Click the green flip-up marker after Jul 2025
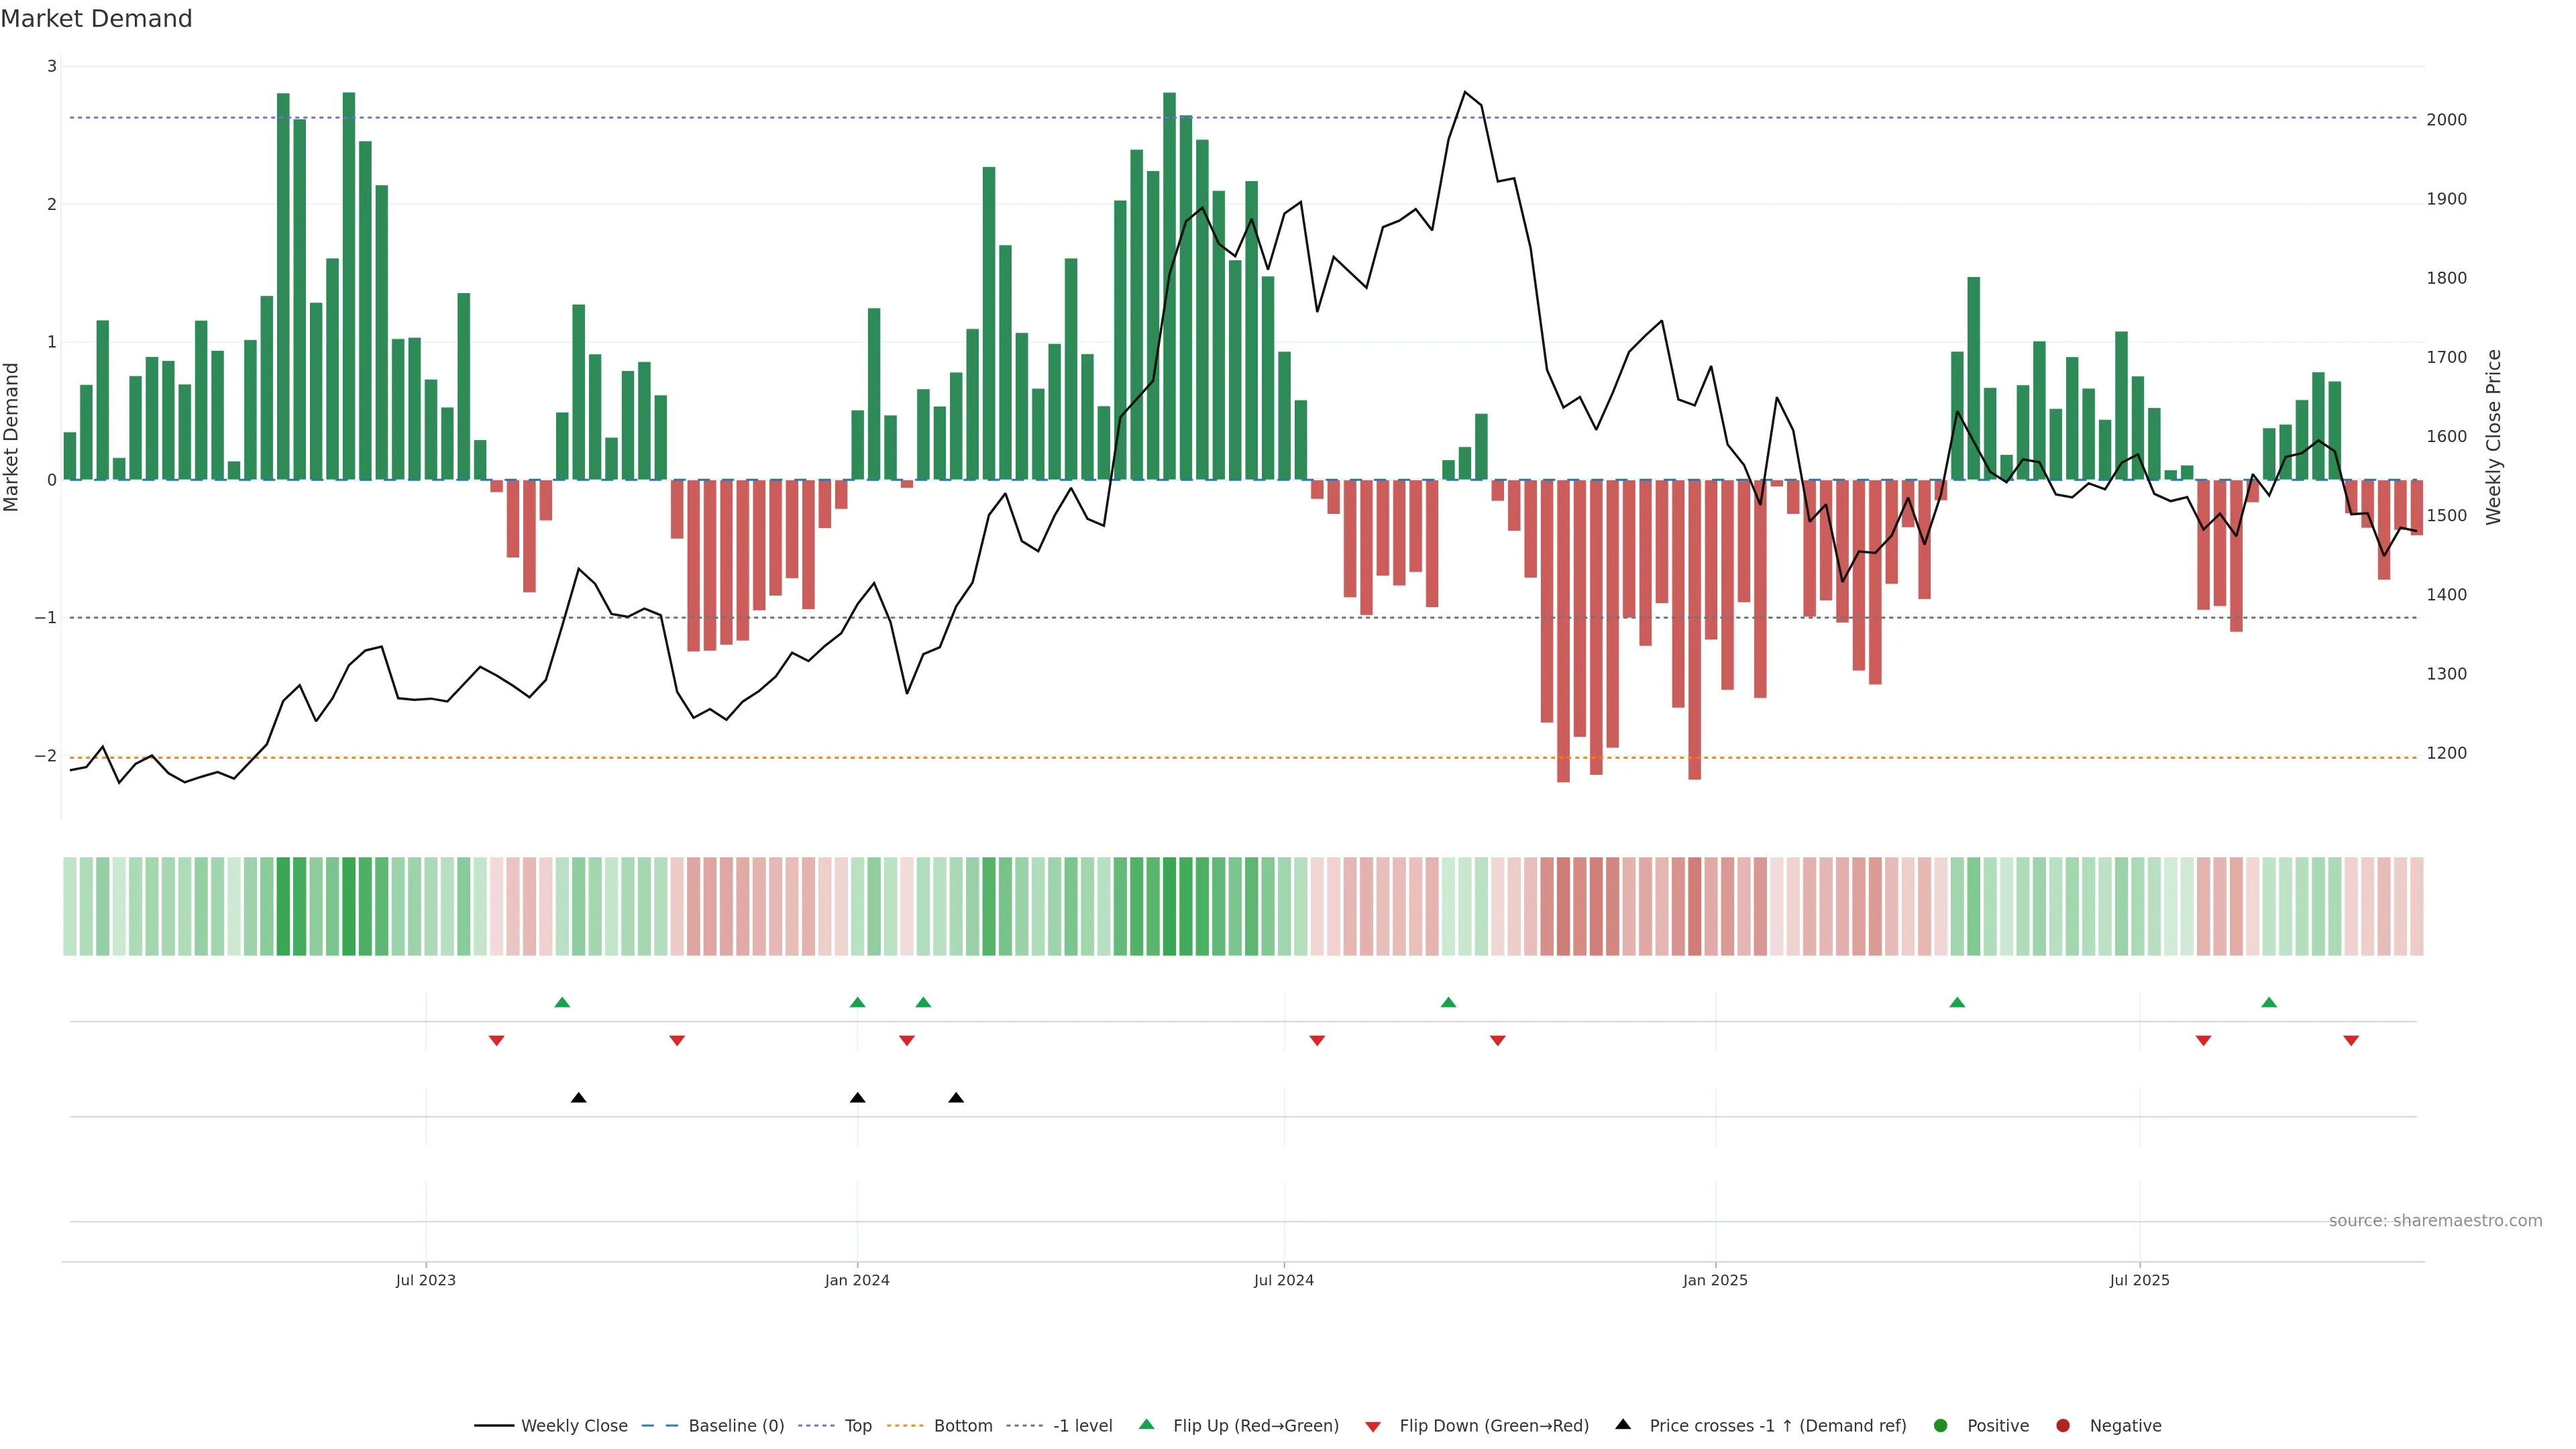 (2269, 1003)
